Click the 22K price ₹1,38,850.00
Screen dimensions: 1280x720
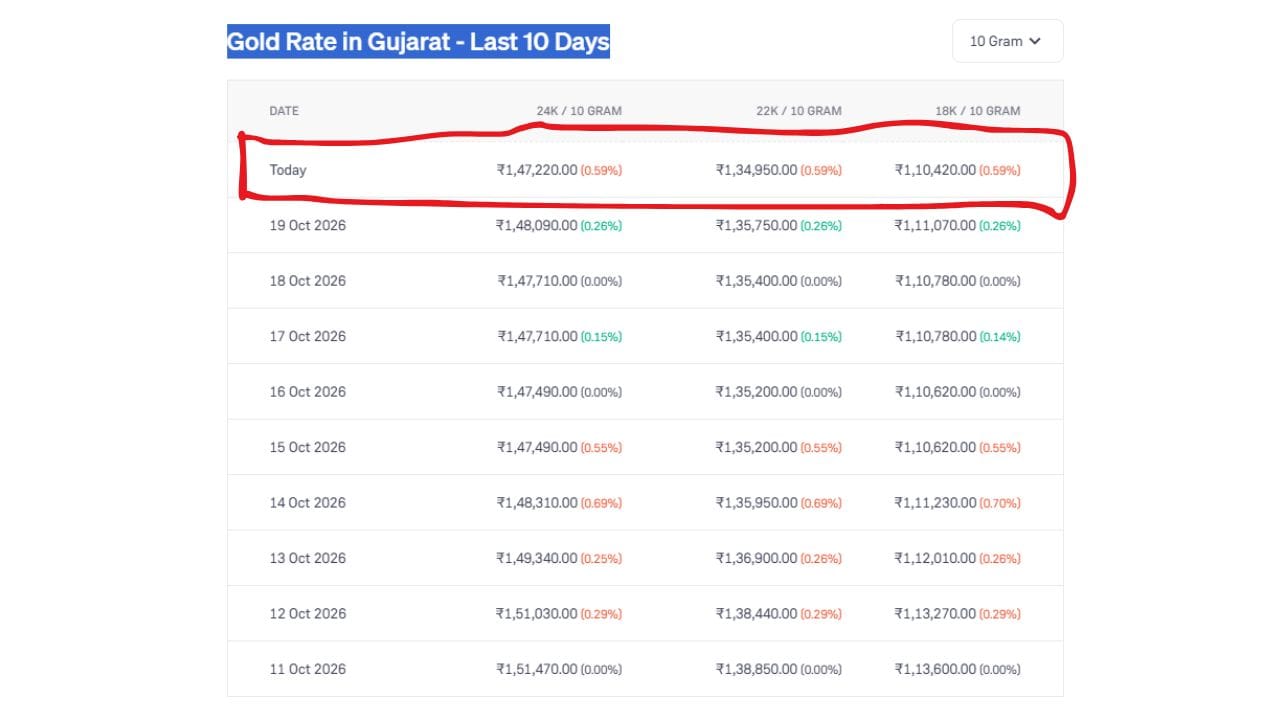757,669
